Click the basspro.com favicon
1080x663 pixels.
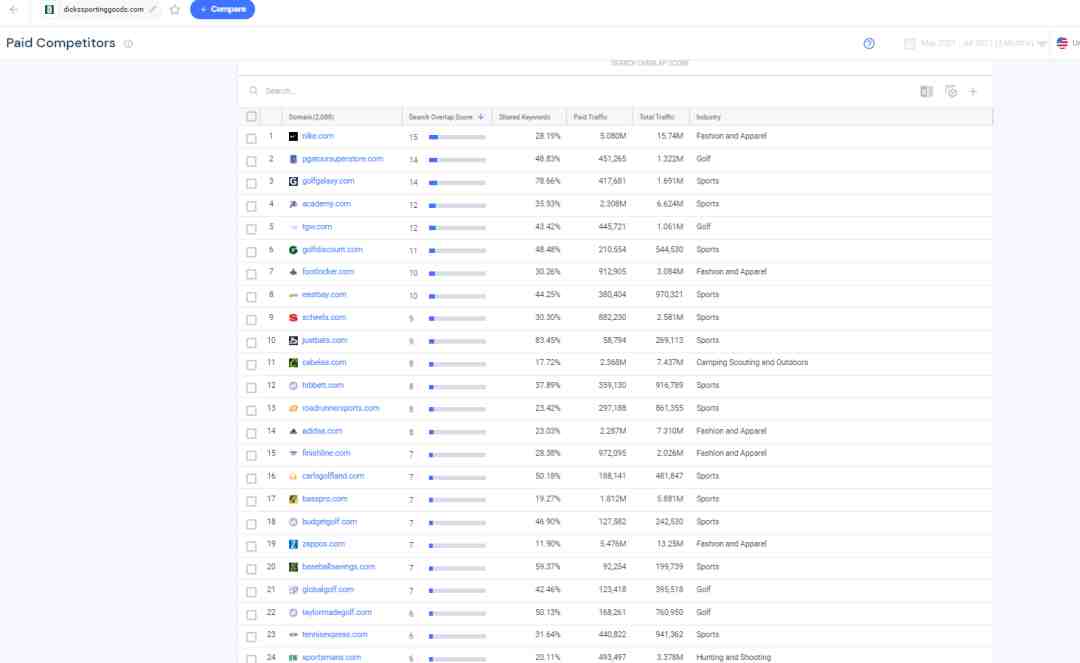point(293,499)
